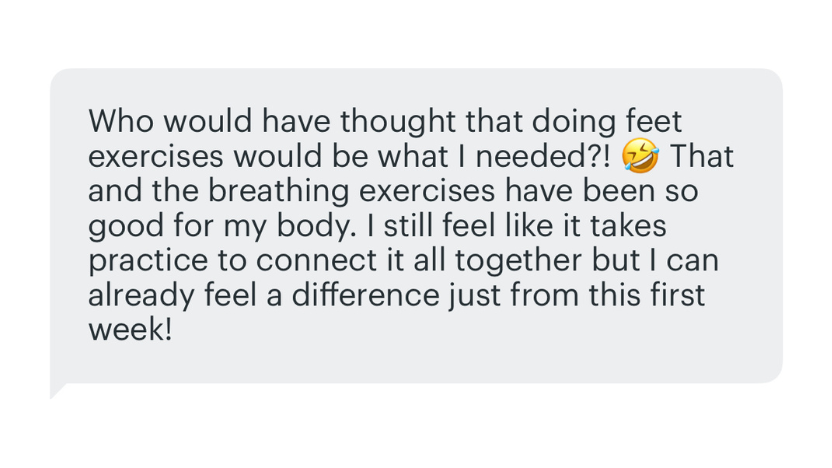
Task: Click the word "together" in the fifth line
Action: (x=518, y=261)
